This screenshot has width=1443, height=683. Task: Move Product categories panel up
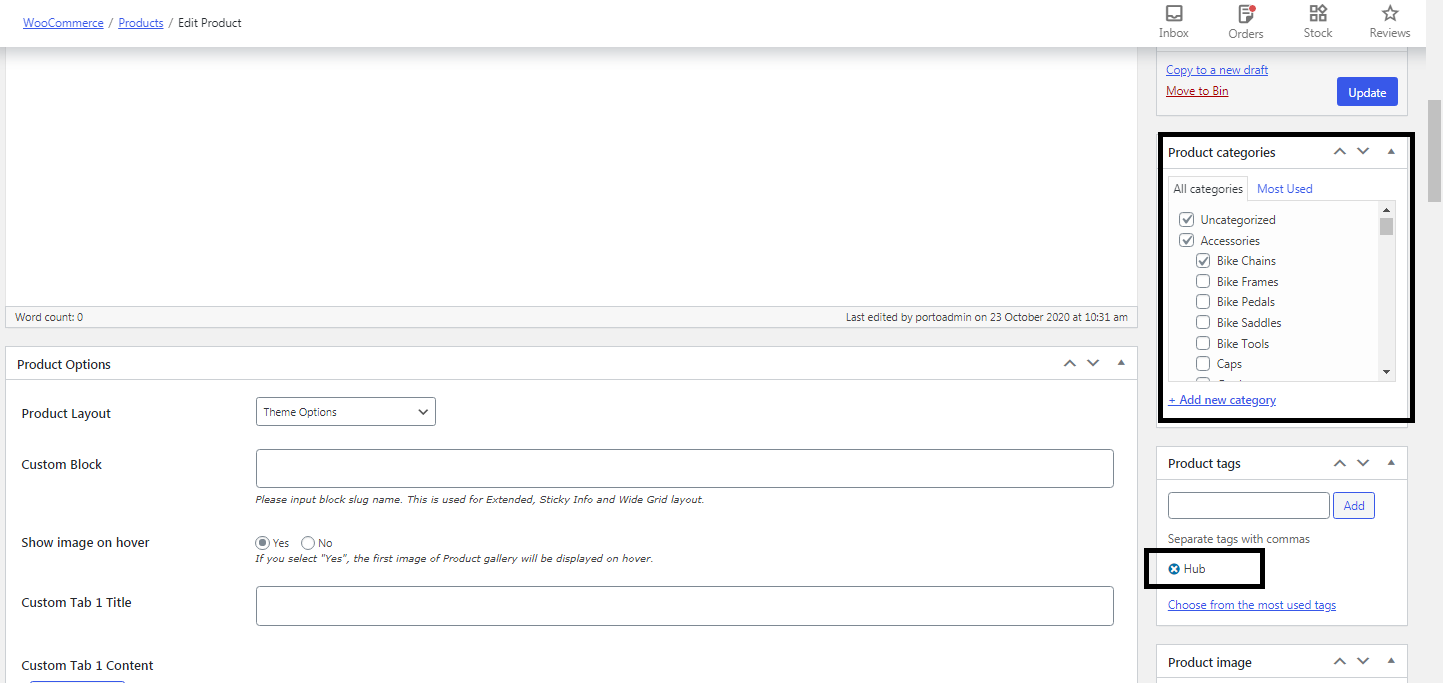[1340, 152]
